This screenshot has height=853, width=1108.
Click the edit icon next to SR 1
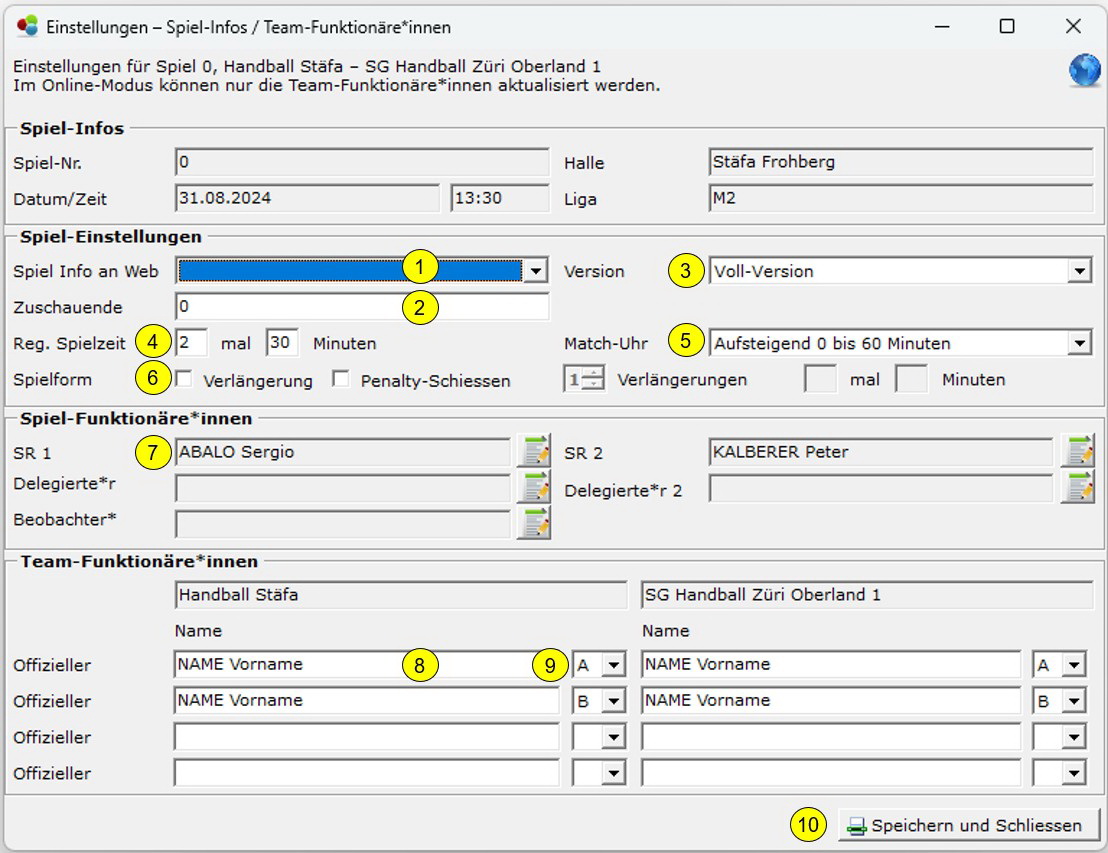(534, 452)
